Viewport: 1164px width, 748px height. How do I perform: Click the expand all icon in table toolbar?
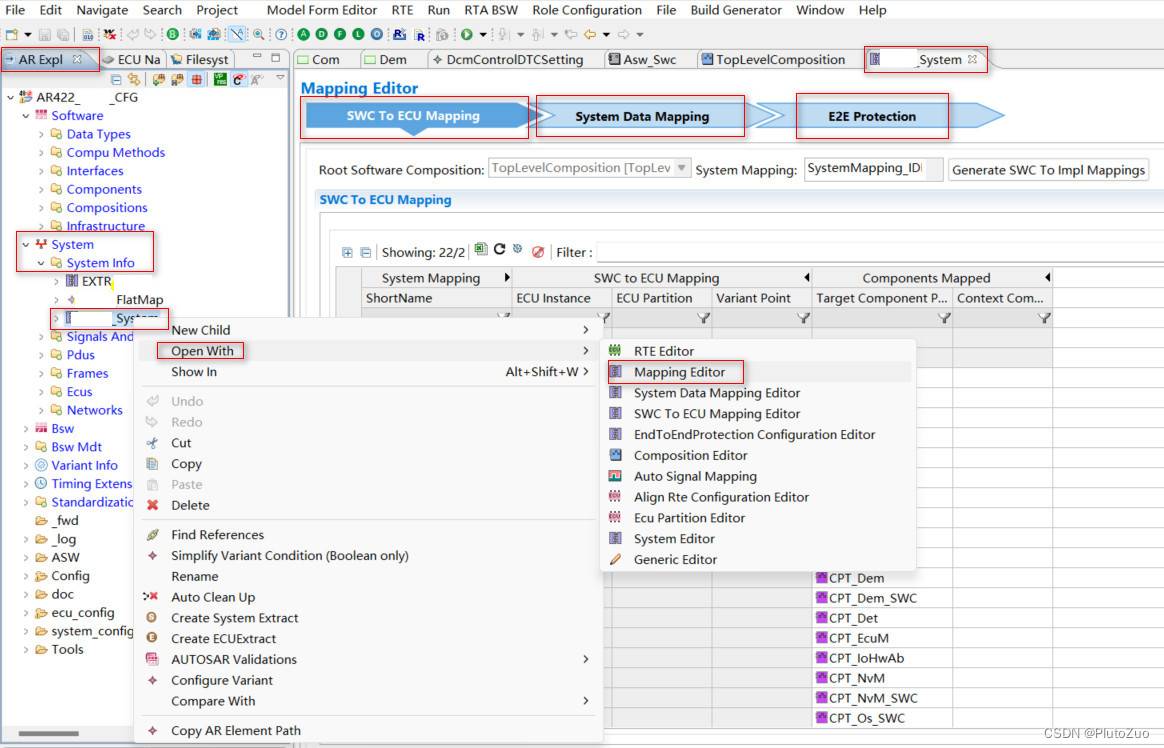coord(347,252)
